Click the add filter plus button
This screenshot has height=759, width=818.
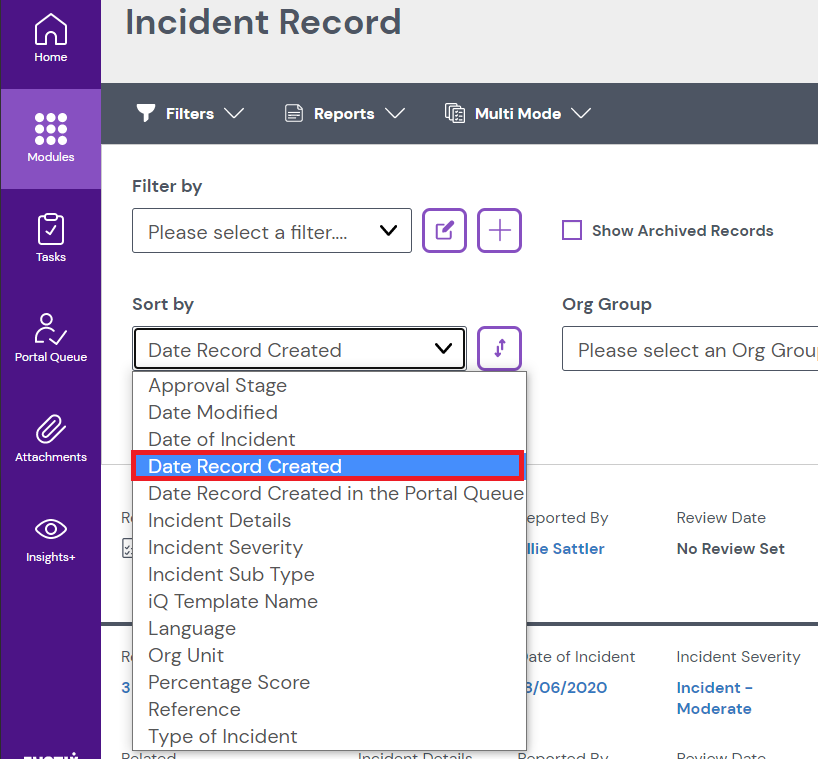click(499, 231)
